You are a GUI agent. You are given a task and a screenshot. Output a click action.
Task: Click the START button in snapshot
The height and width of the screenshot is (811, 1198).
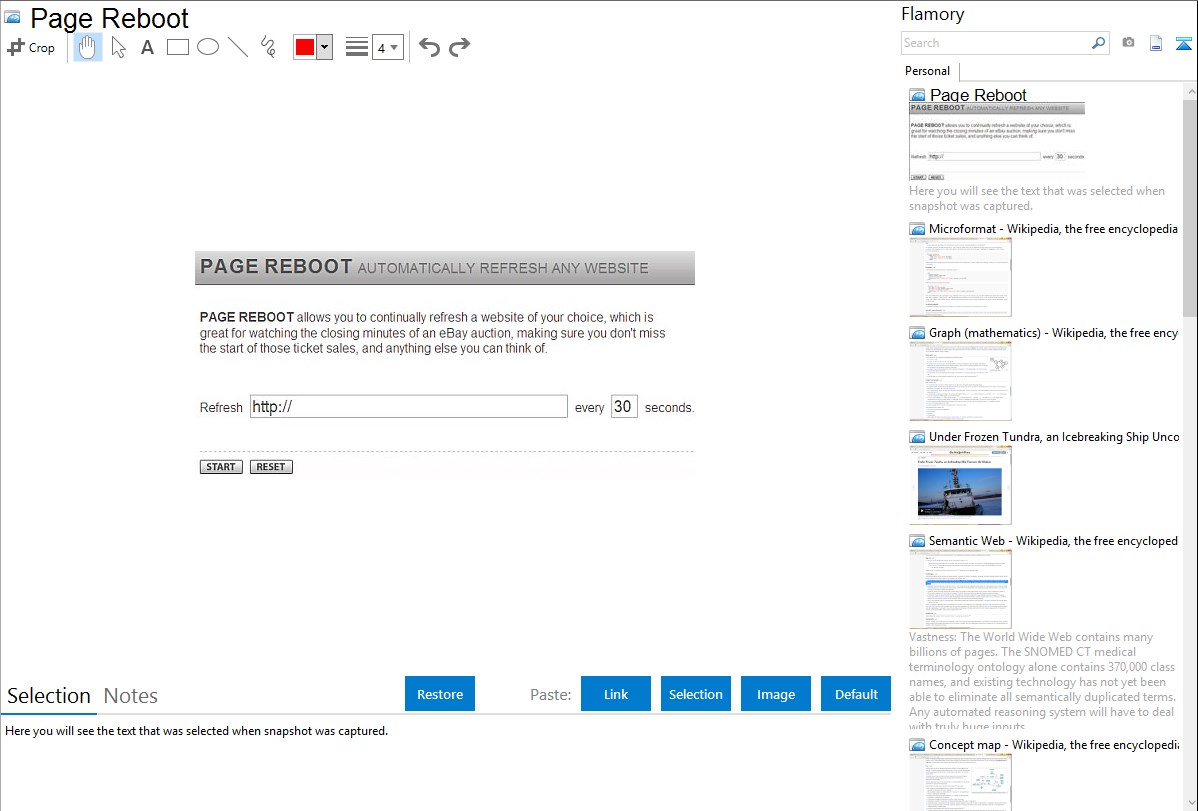pyautogui.click(x=221, y=466)
